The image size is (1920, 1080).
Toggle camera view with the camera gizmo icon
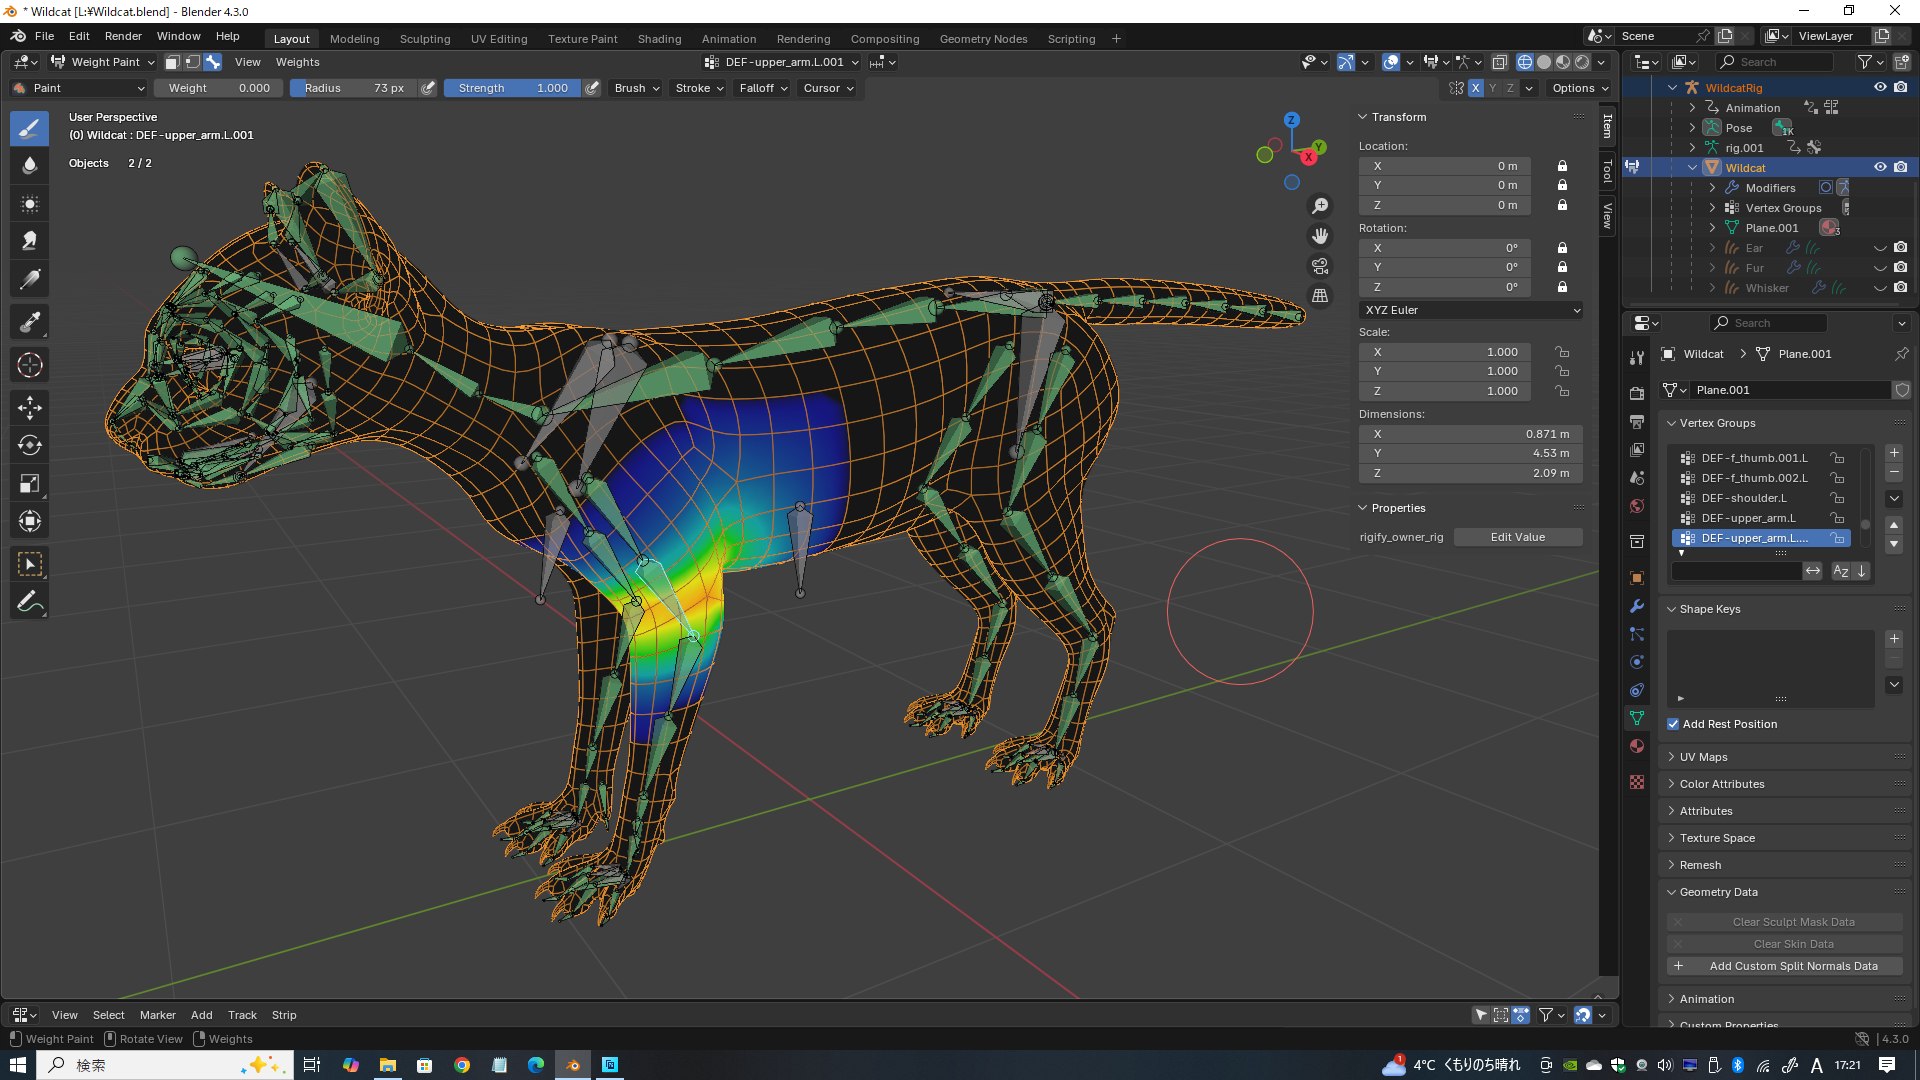[x=1321, y=266]
